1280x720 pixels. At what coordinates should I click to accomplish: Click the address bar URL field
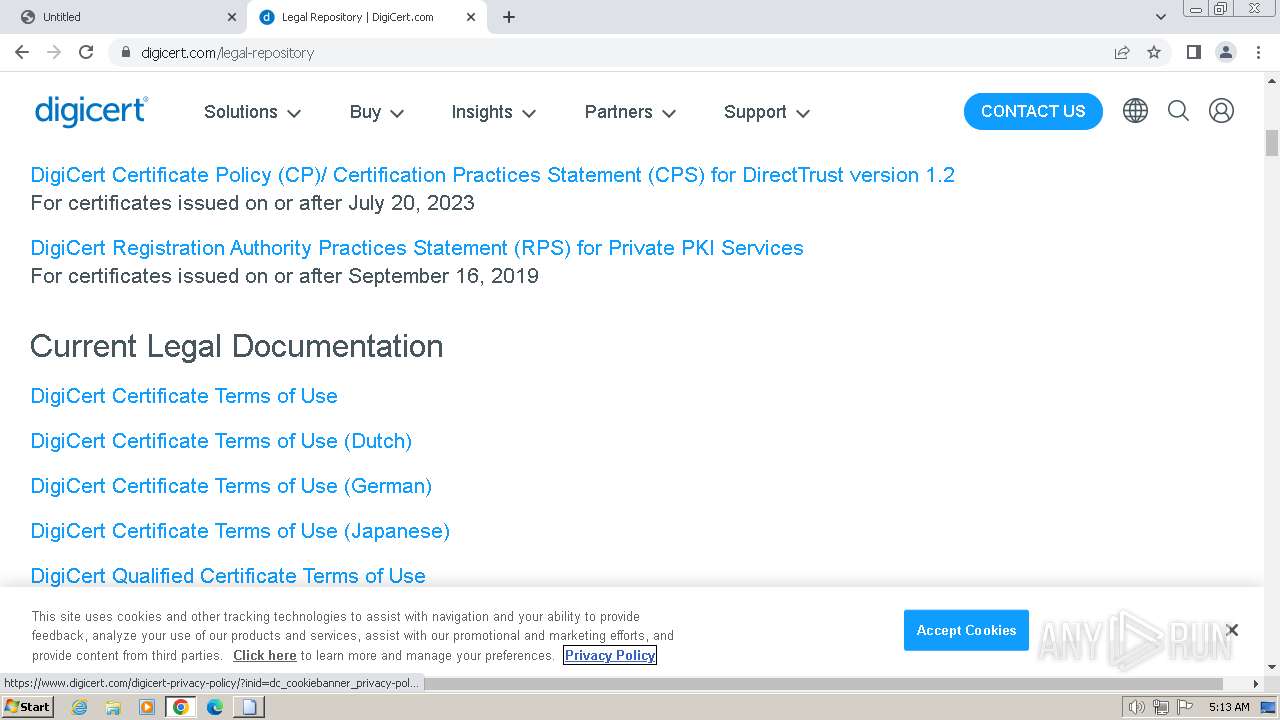tap(610, 52)
